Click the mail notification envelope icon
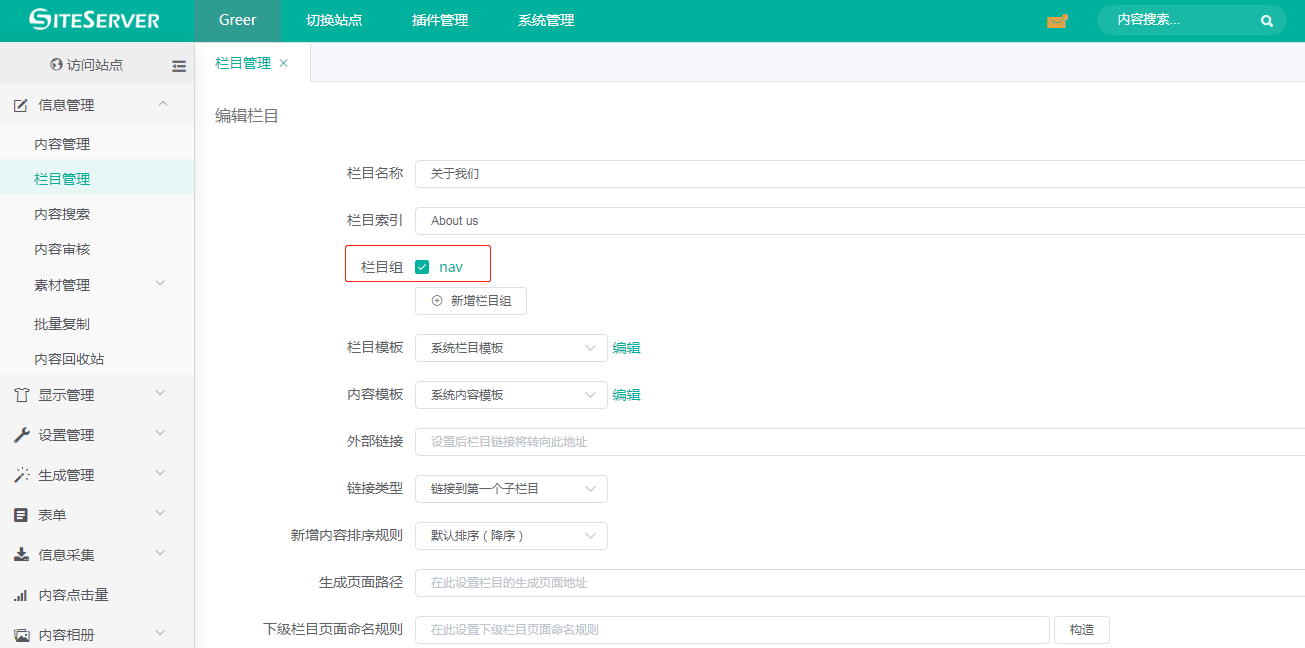Screen dimensions: 1305x648 pyautogui.click(x=1056, y=21)
